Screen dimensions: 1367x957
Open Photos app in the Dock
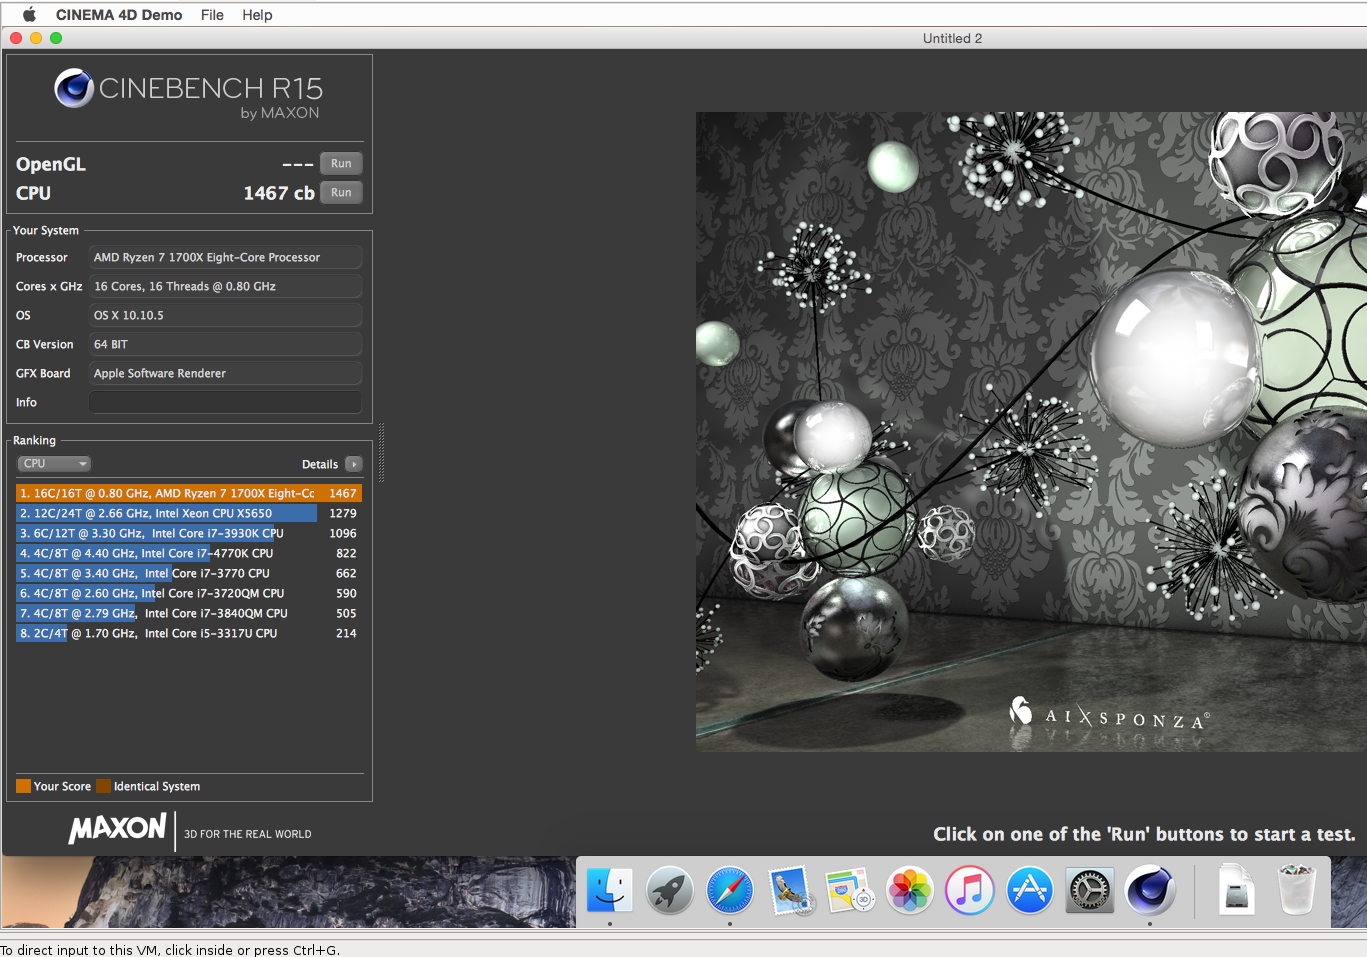pos(910,890)
